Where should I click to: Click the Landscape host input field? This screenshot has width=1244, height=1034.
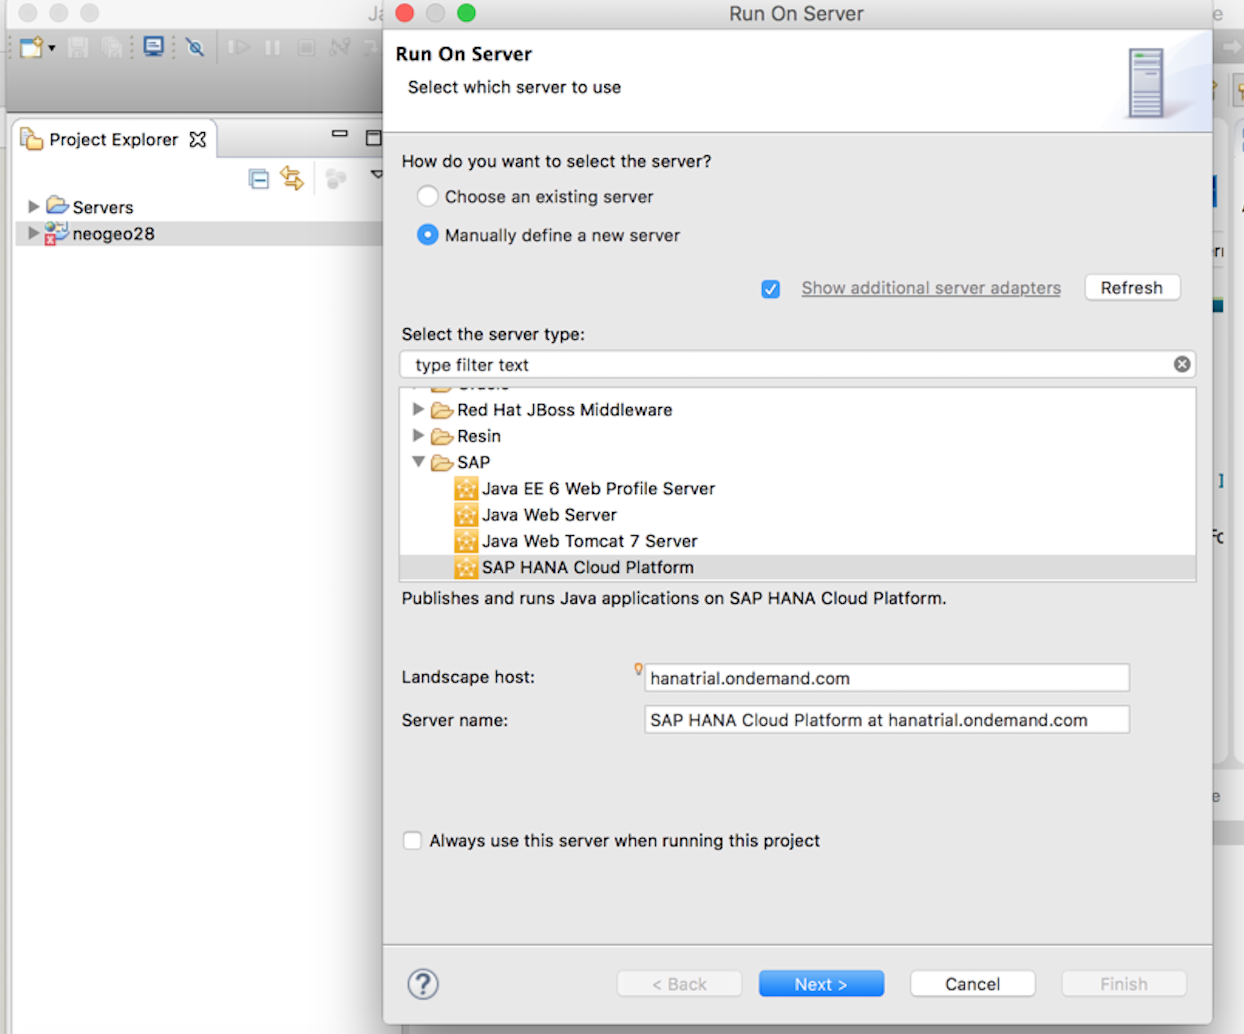click(887, 678)
